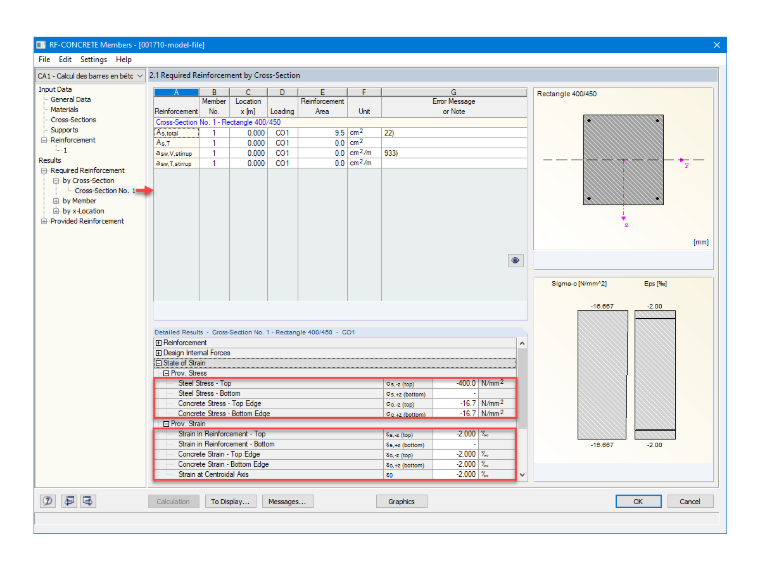This screenshot has height=570, width=760.
Task: Select Steel Stress - Top row
Action: pyautogui.click(x=335, y=383)
